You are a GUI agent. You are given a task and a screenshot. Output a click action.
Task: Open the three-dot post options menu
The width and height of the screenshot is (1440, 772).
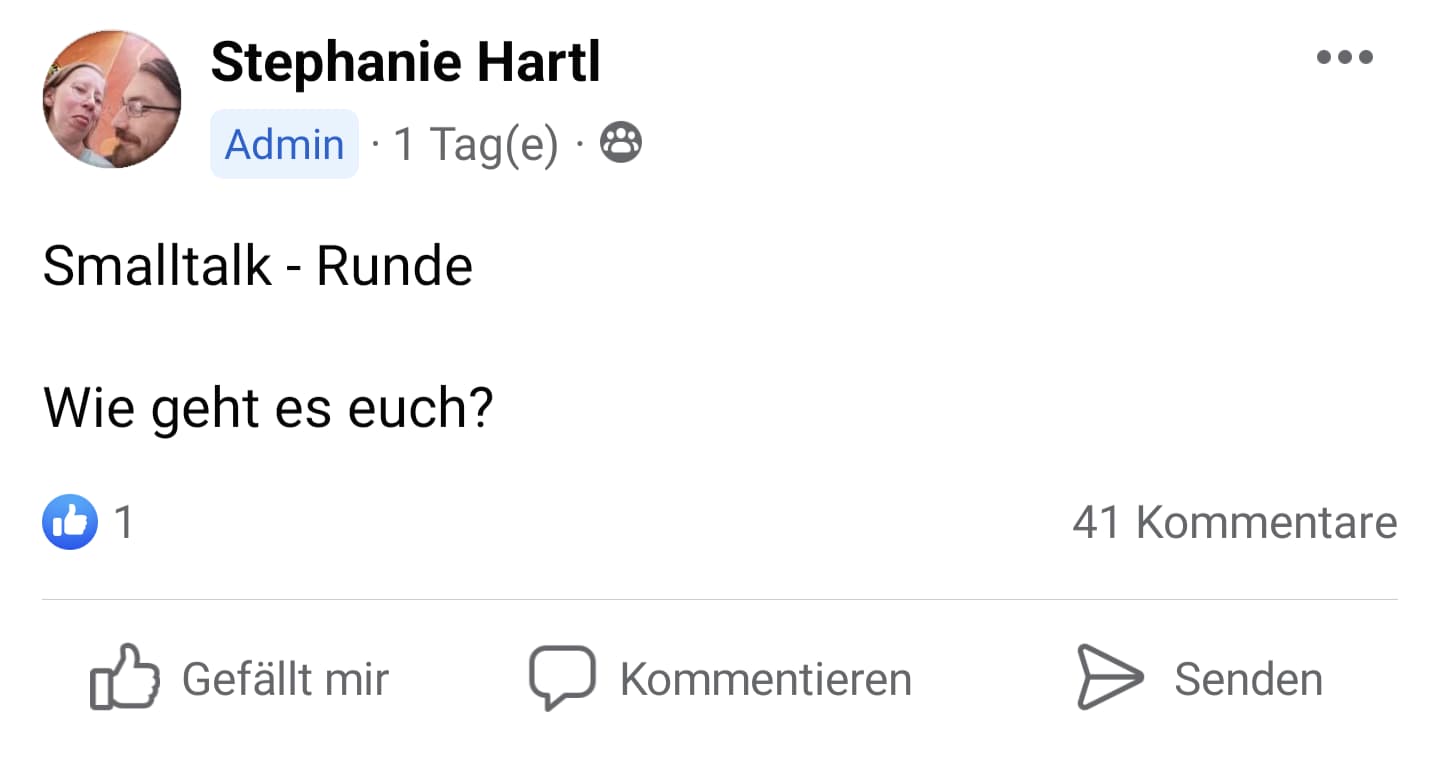(x=1344, y=57)
